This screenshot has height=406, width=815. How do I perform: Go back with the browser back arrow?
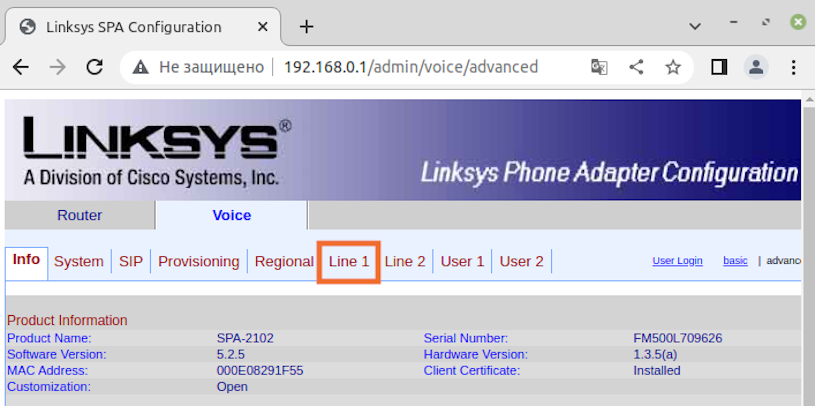21,67
